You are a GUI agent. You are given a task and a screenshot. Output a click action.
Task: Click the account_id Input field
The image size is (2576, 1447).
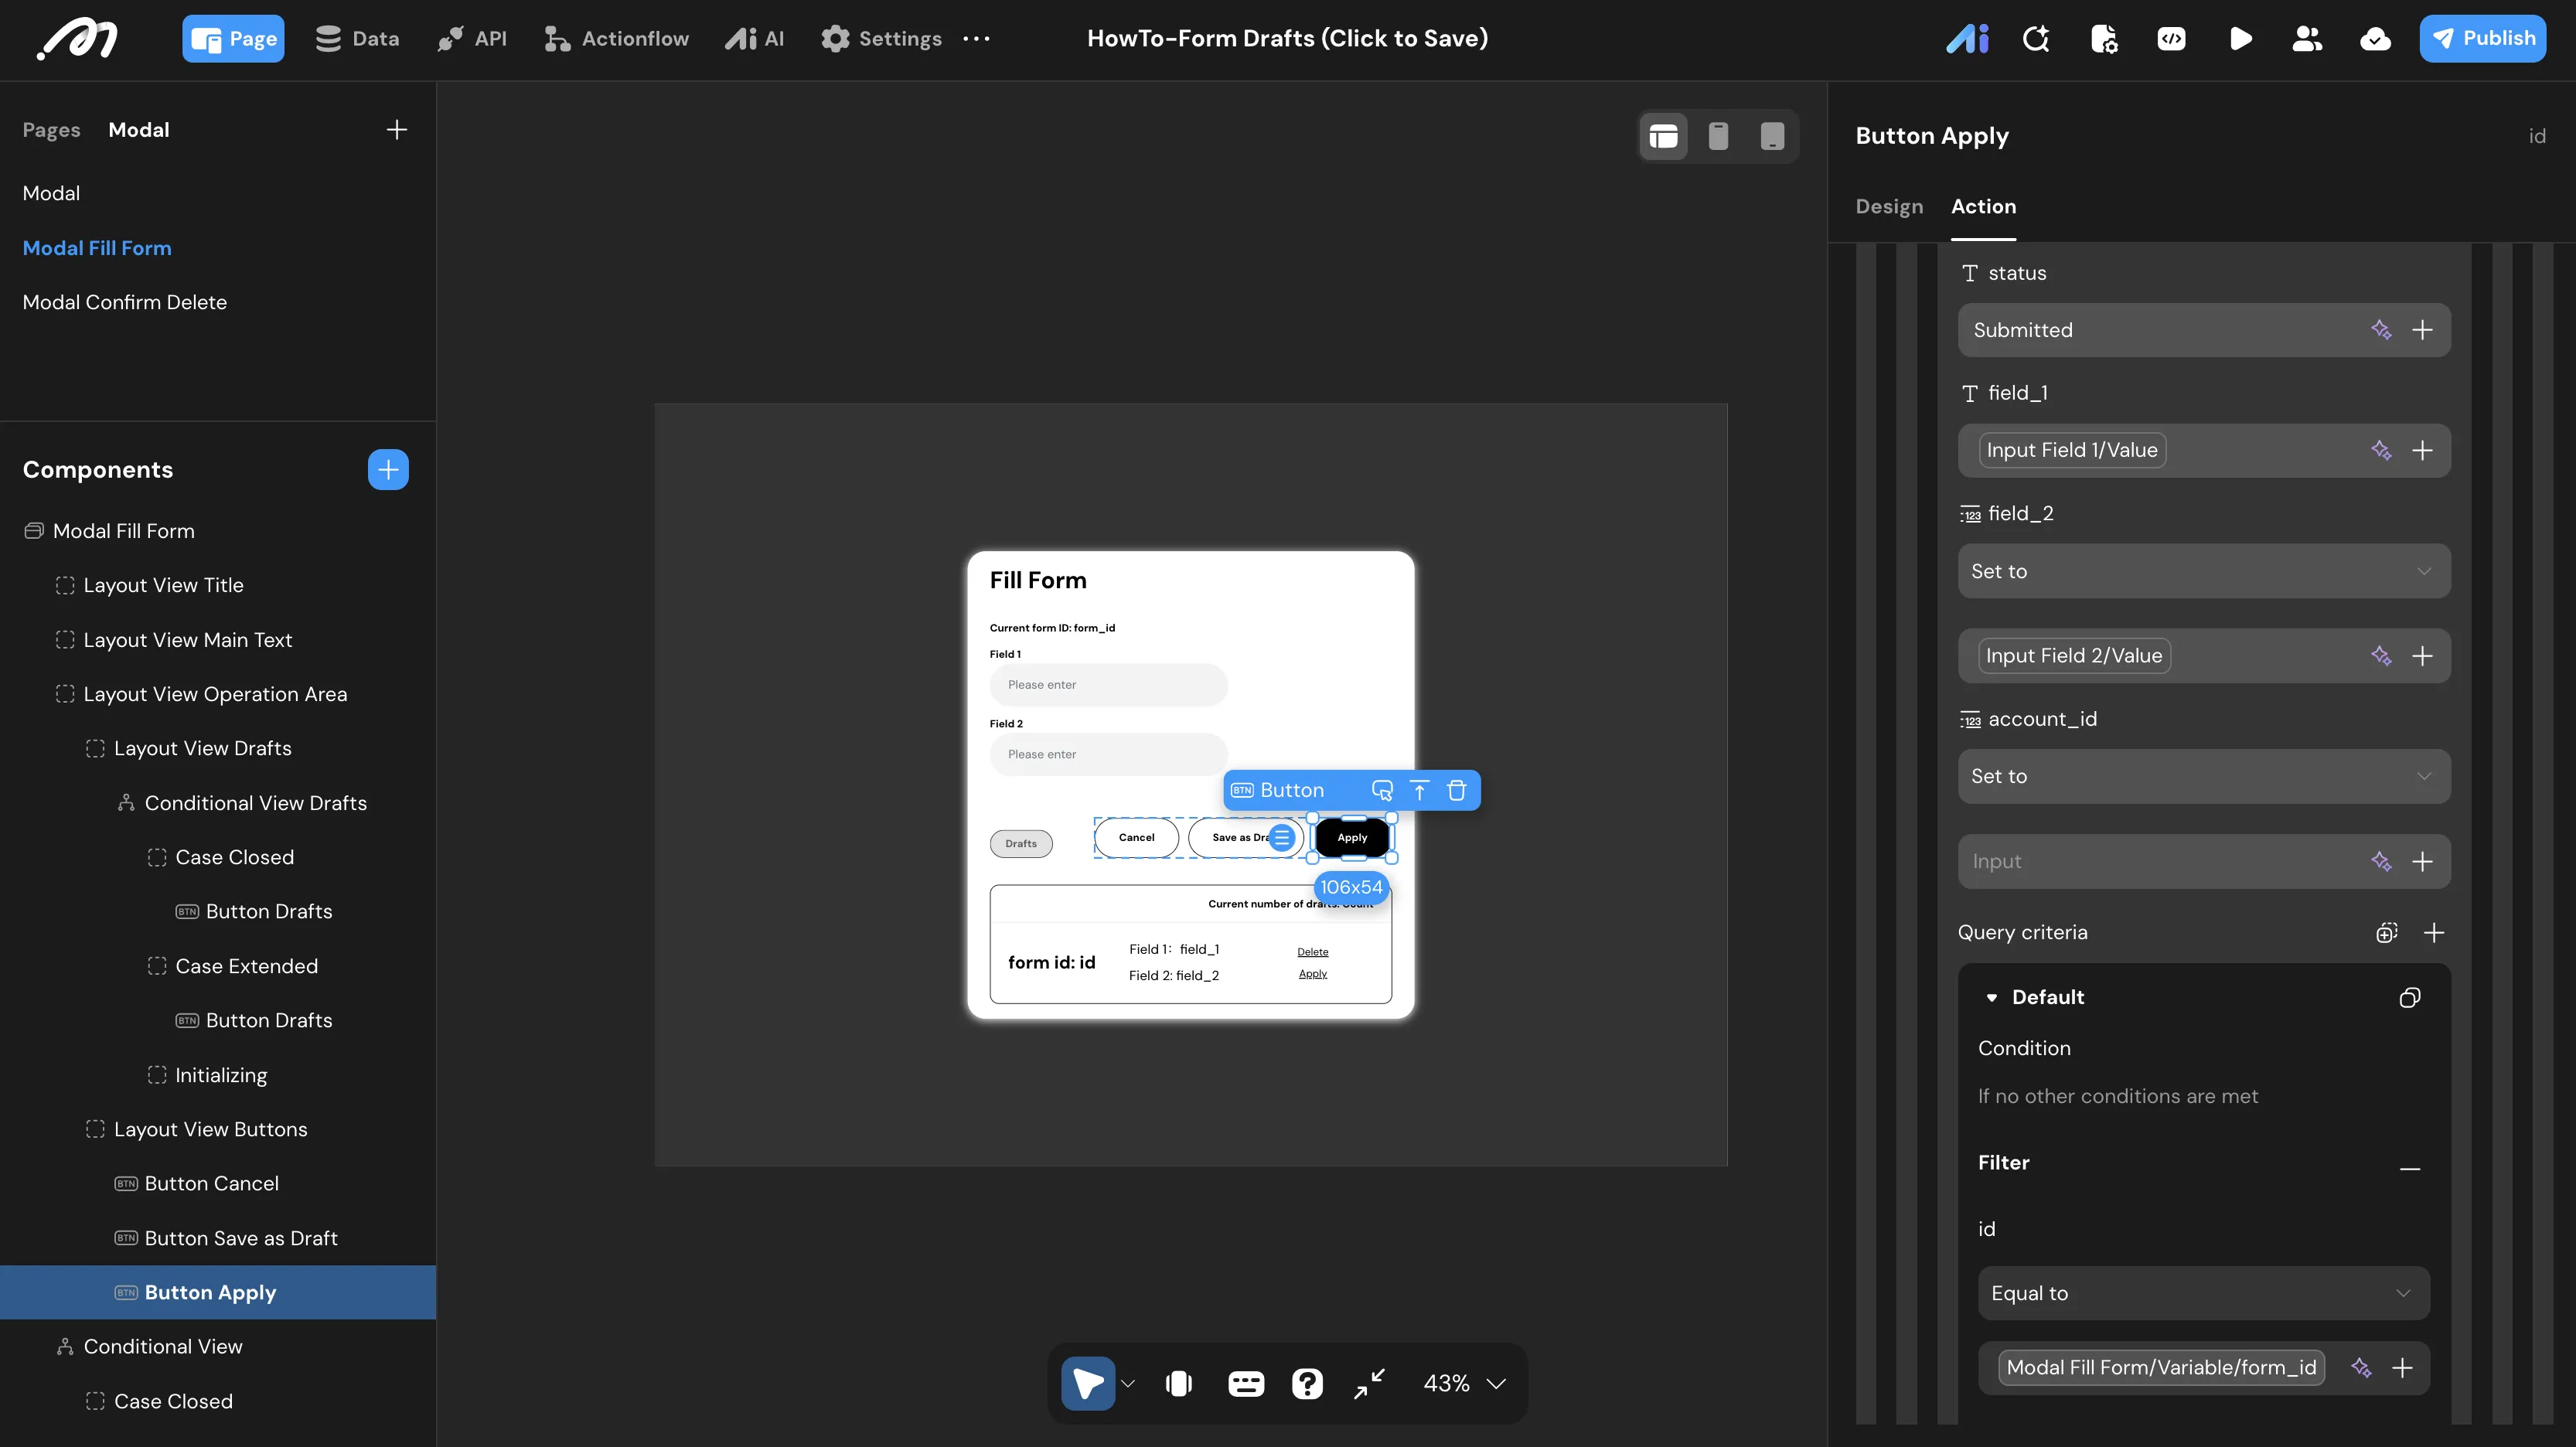pyautogui.click(x=2203, y=862)
